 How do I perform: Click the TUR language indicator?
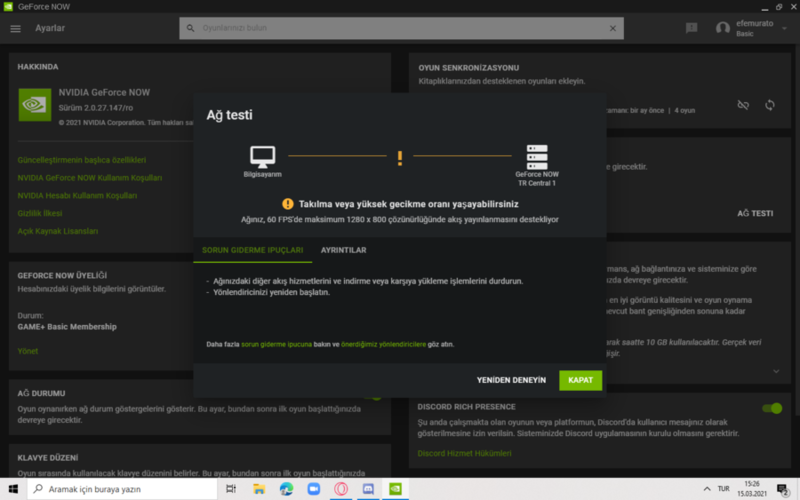pos(723,489)
